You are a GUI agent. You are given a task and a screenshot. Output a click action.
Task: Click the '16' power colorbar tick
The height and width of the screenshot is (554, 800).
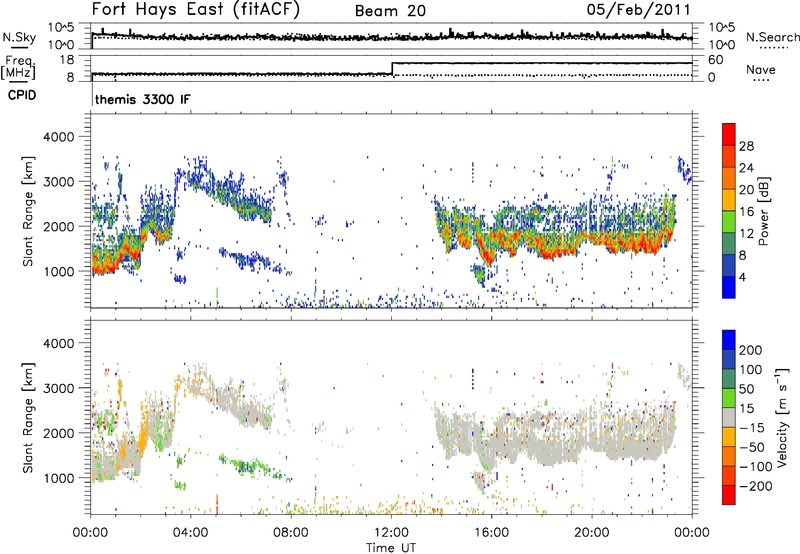point(746,212)
